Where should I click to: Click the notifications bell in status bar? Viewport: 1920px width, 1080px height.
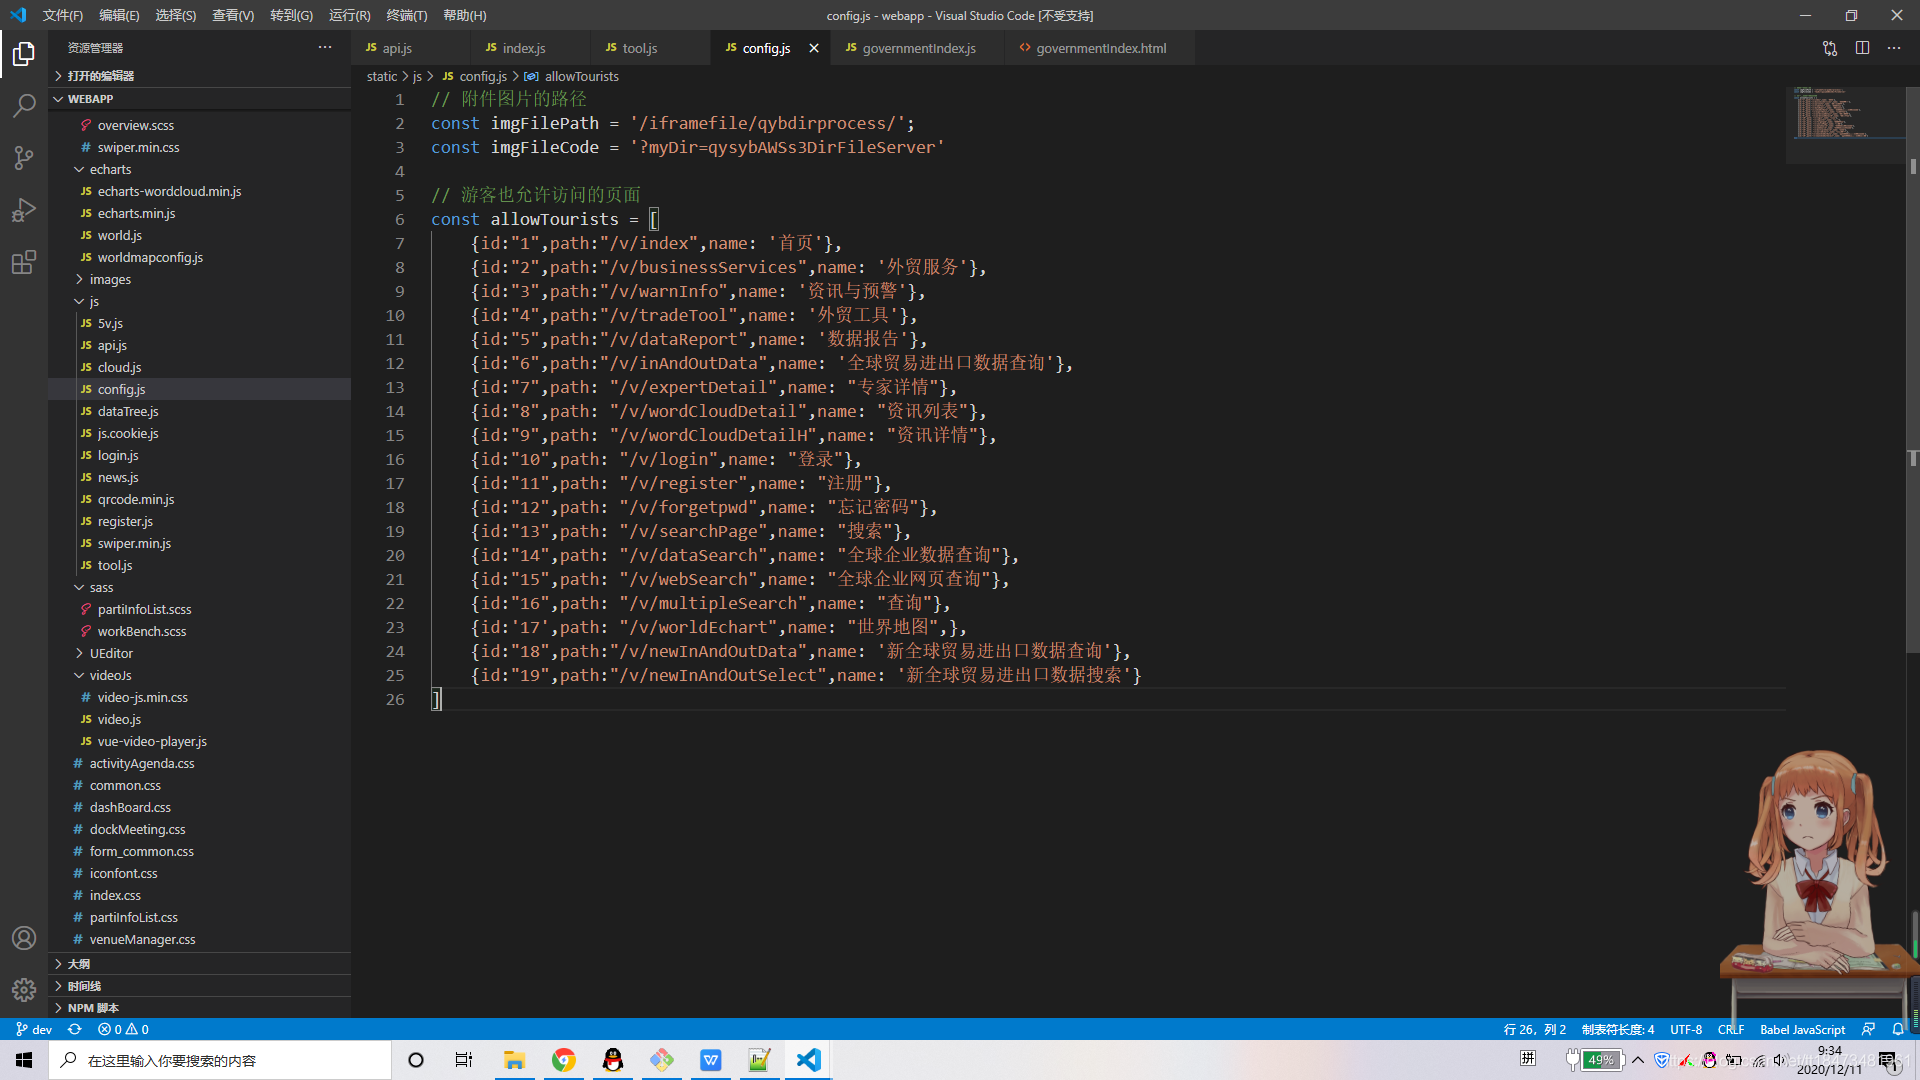coord(1899,1029)
